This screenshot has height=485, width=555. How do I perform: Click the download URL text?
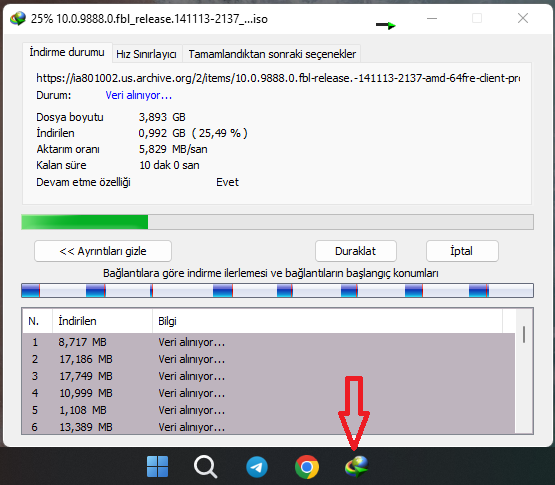tap(278, 78)
